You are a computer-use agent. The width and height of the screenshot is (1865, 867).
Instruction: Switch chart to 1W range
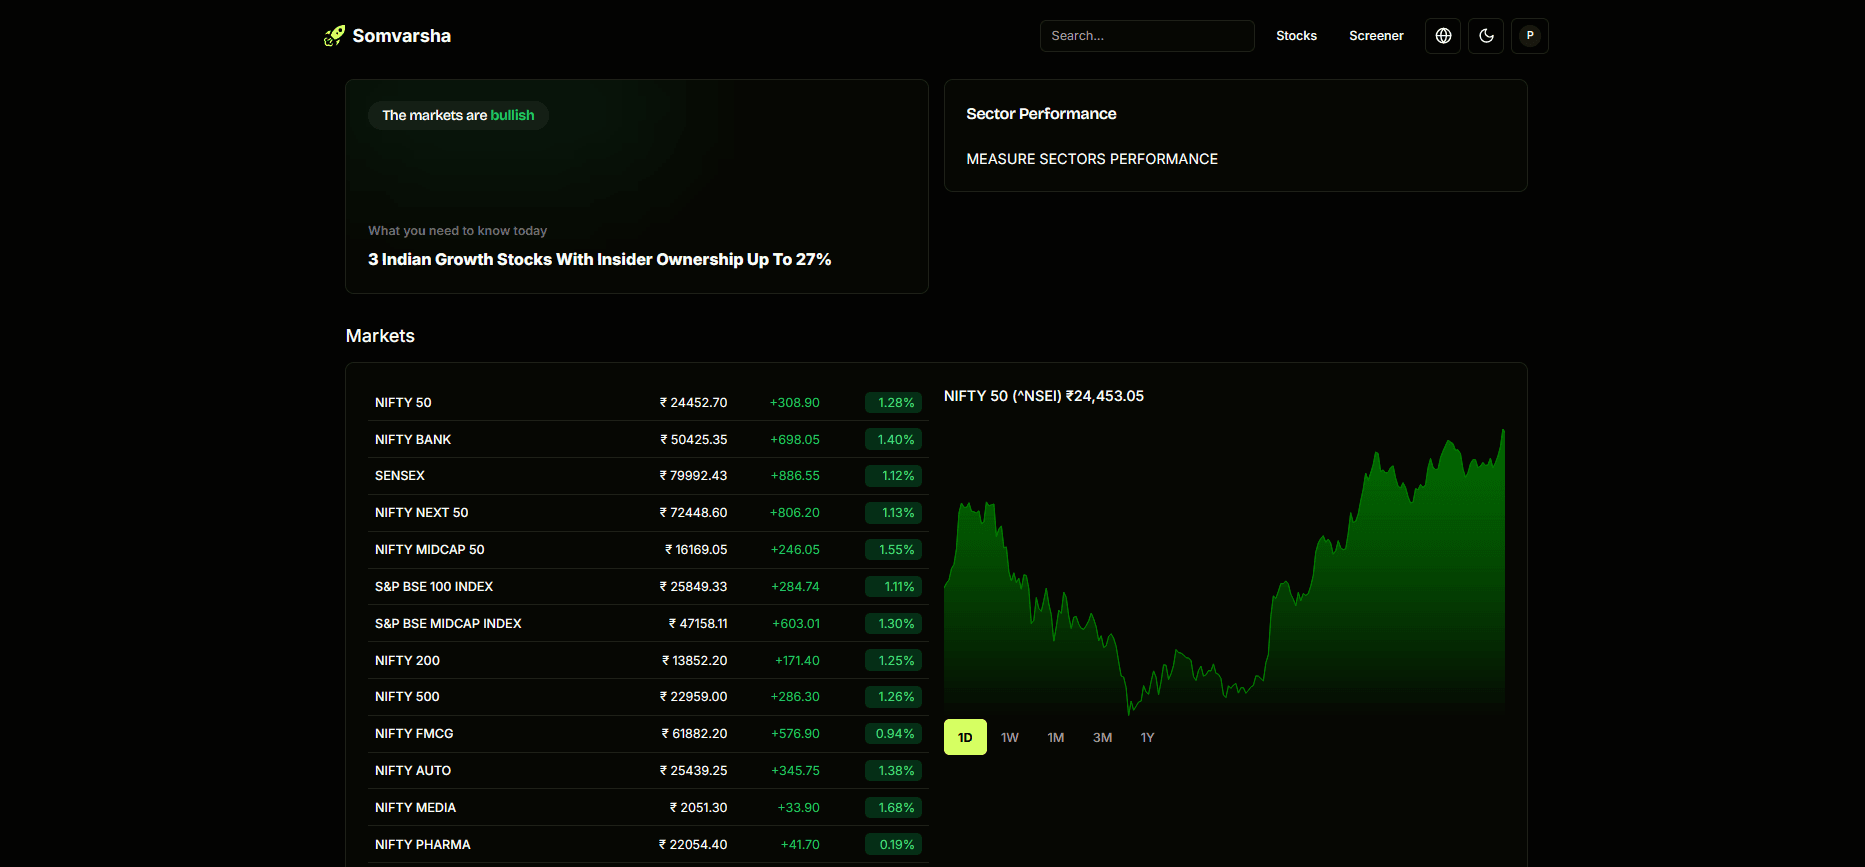[1010, 737]
